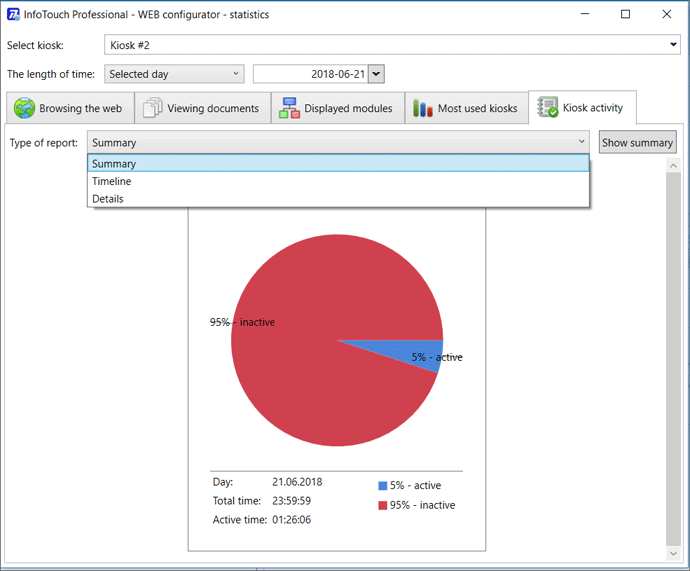The image size is (690, 571).
Task: Click the '5% - active' pie label
Action: [x=437, y=357]
